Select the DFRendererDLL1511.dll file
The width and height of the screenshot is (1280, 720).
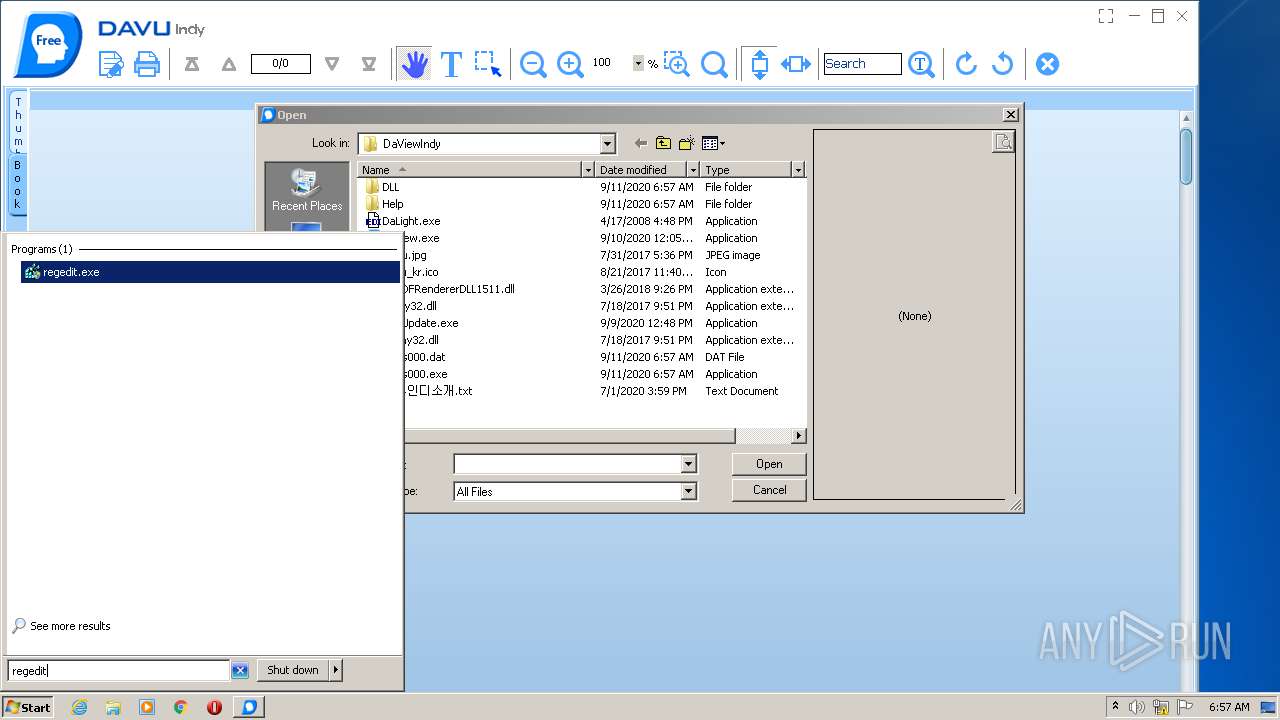(x=460, y=289)
